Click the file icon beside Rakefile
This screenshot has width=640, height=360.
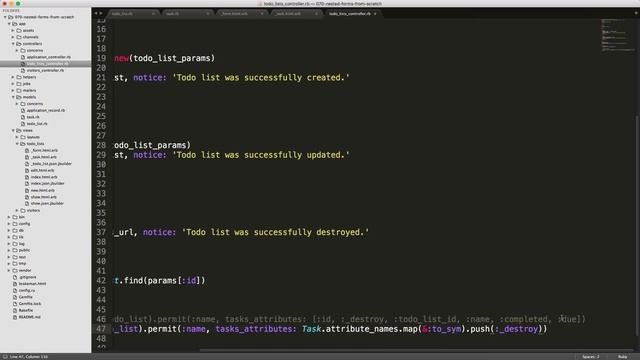(15, 310)
